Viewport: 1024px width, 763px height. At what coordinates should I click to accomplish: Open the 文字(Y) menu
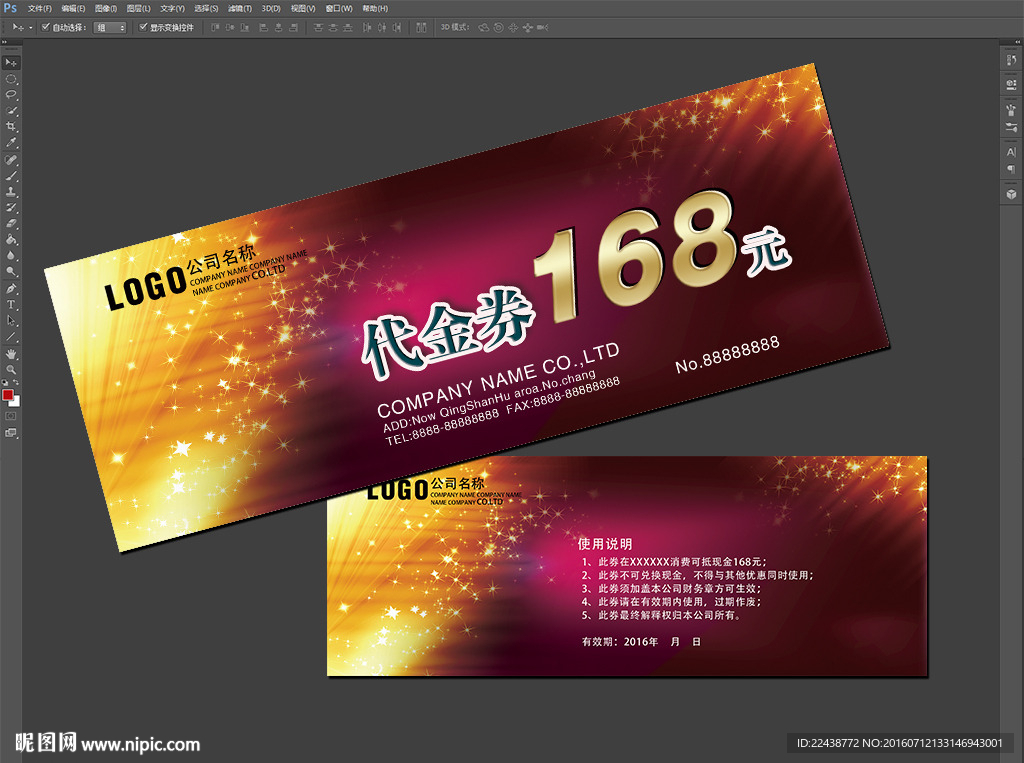[x=172, y=8]
